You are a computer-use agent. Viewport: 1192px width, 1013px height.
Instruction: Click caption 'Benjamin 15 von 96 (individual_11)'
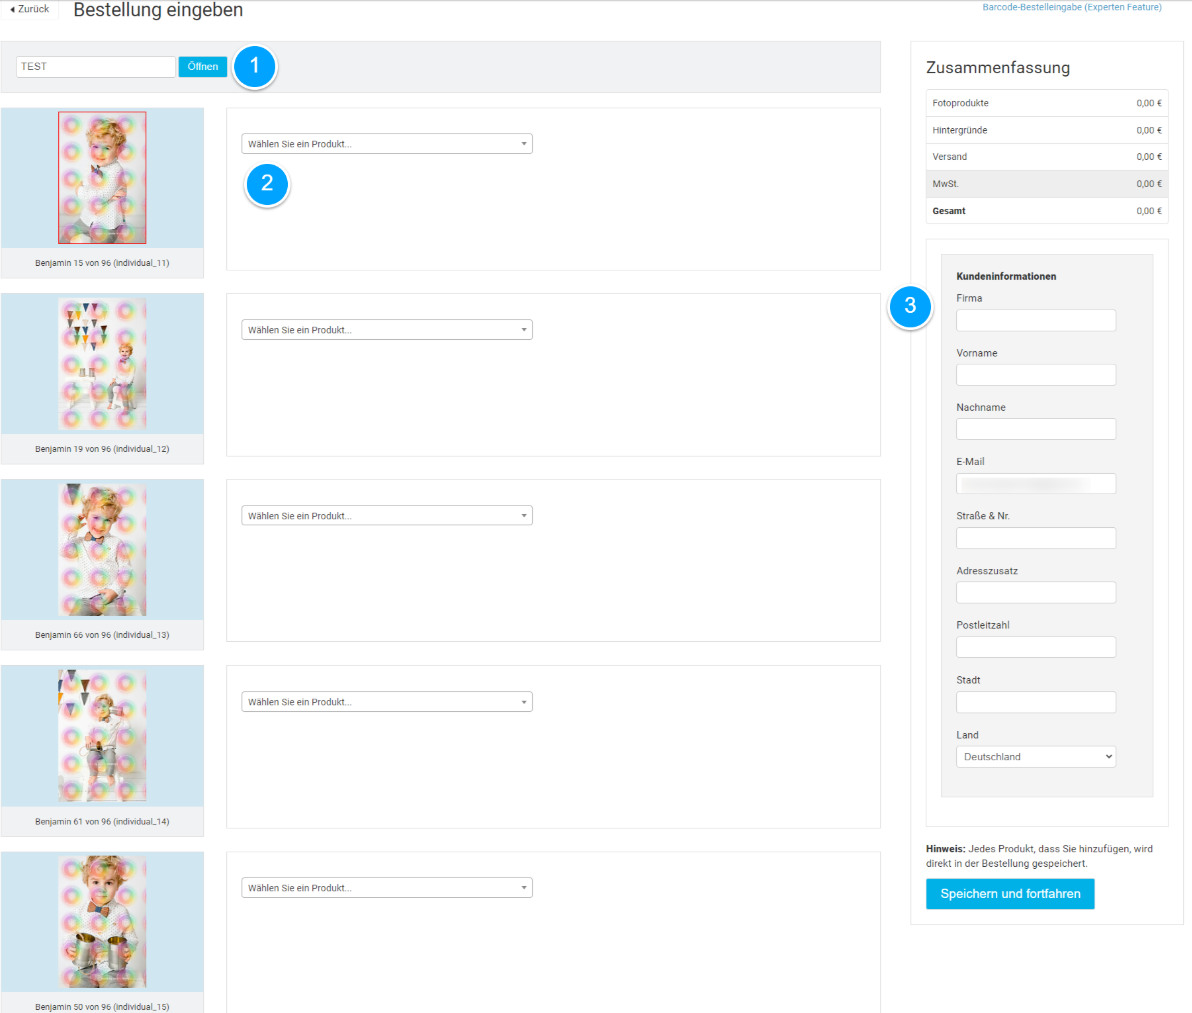pyautogui.click(x=102, y=263)
